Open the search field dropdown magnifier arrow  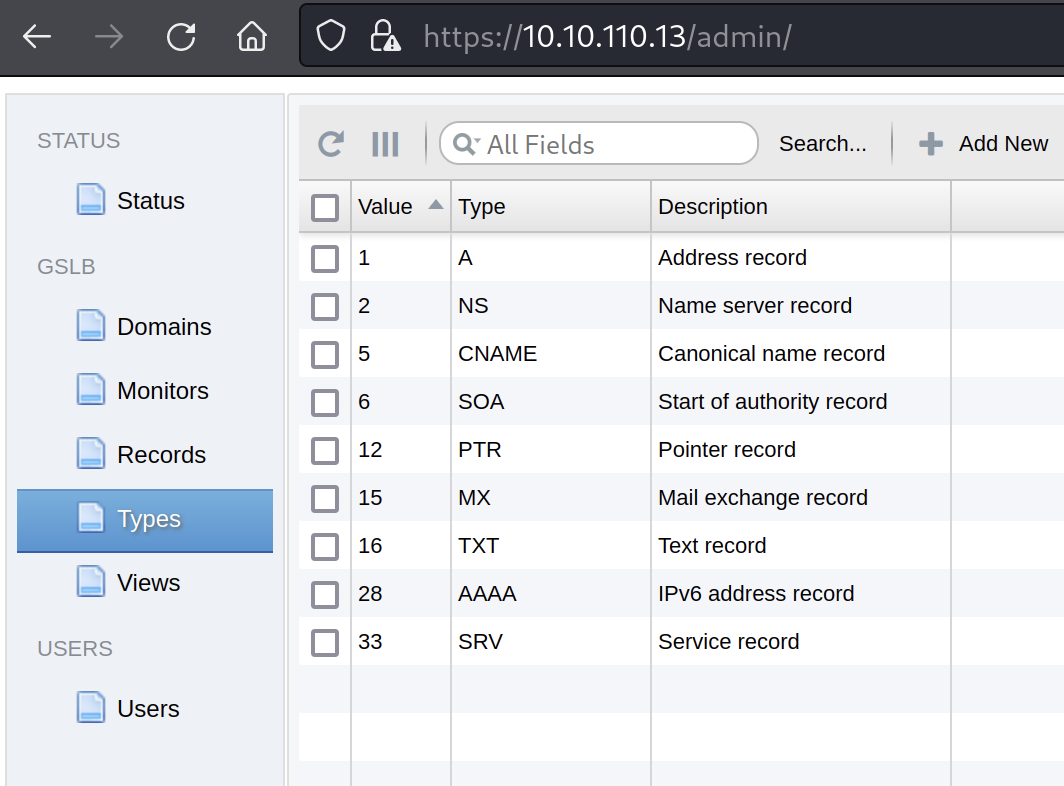point(467,144)
